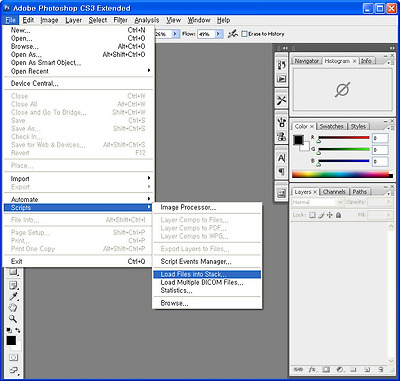
Task: Open the Normal blend mode dropdown
Action: tap(317, 202)
